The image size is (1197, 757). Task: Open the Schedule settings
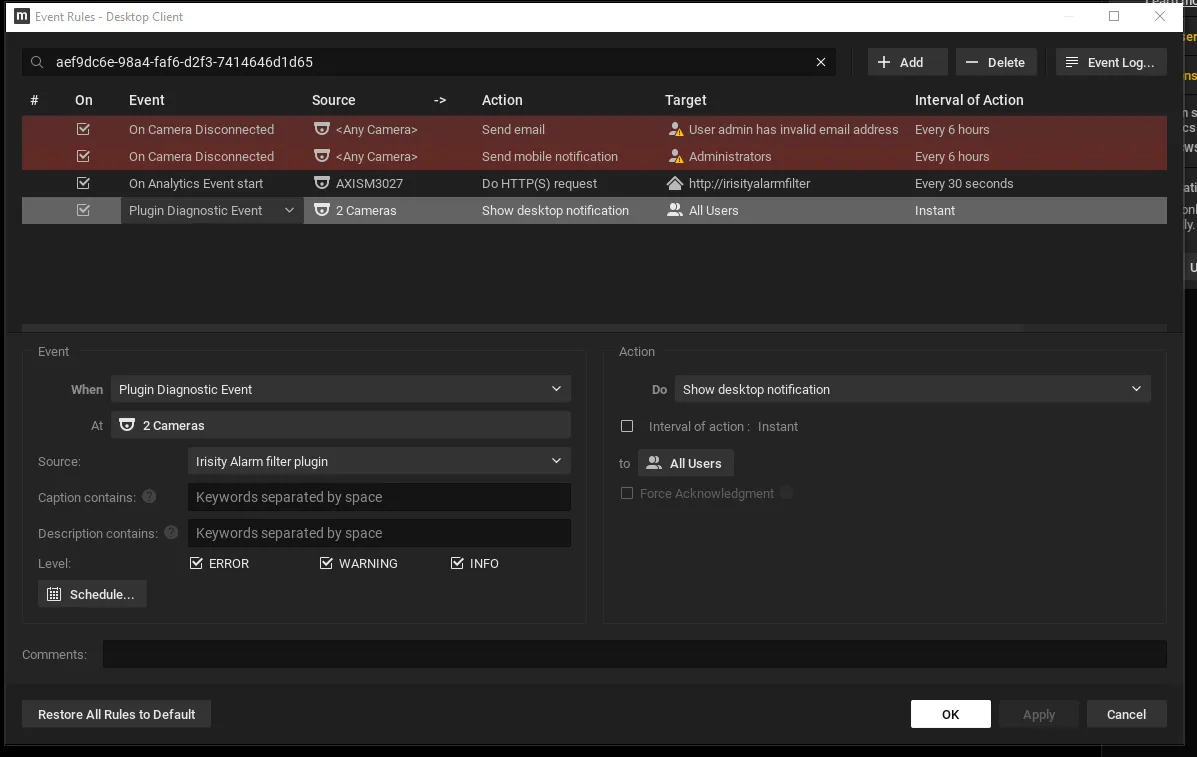click(92, 594)
